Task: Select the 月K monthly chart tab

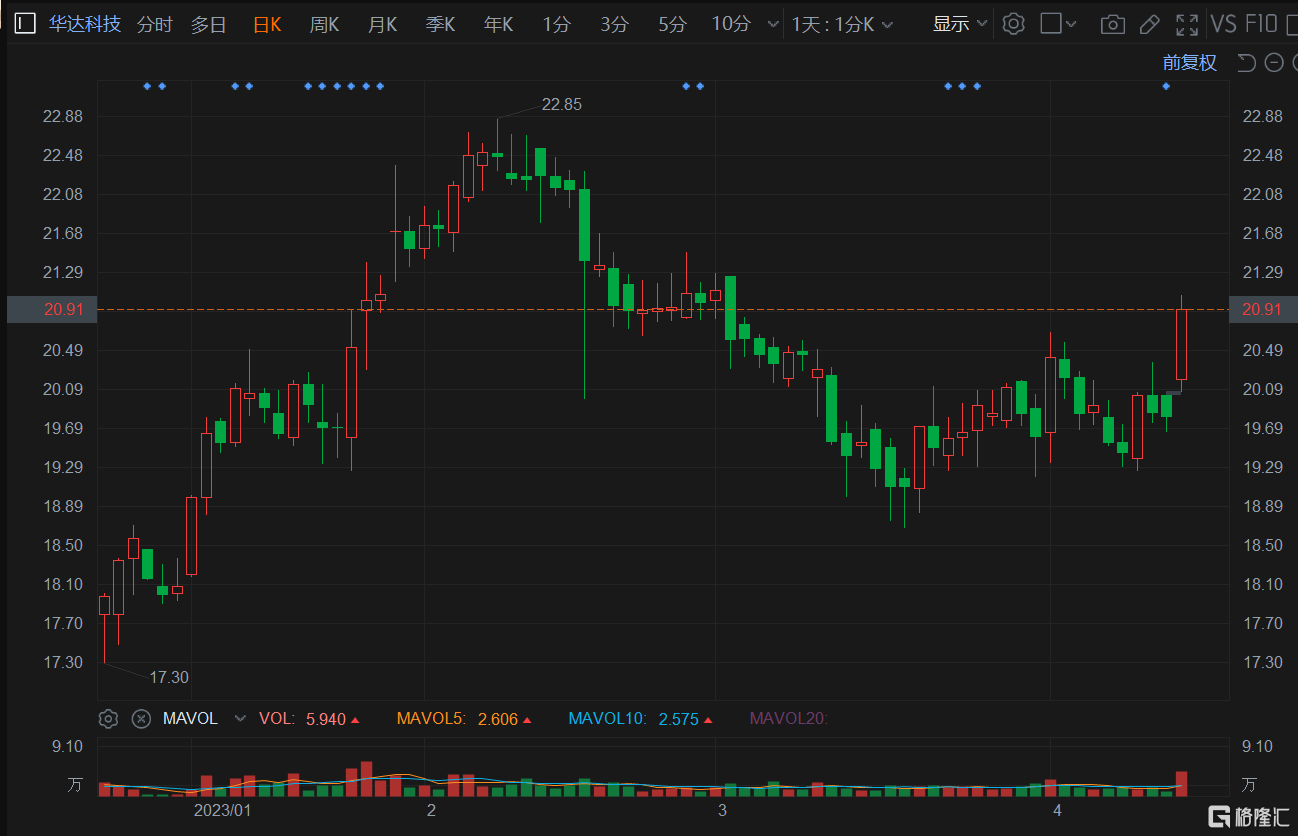Action: (382, 24)
